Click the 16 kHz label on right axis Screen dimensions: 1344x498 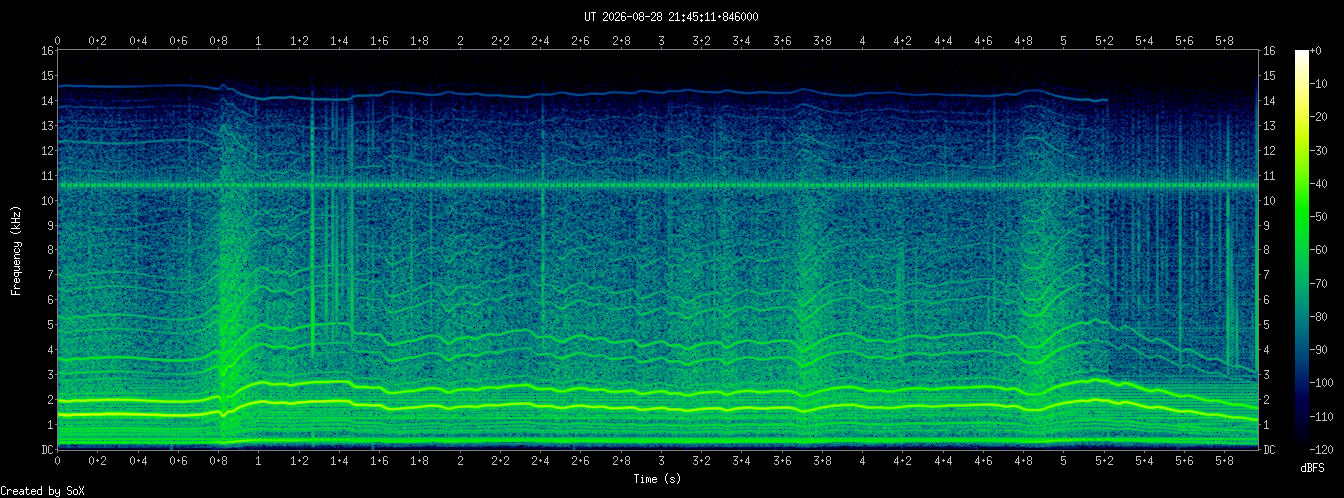click(x=1270, y=50)
